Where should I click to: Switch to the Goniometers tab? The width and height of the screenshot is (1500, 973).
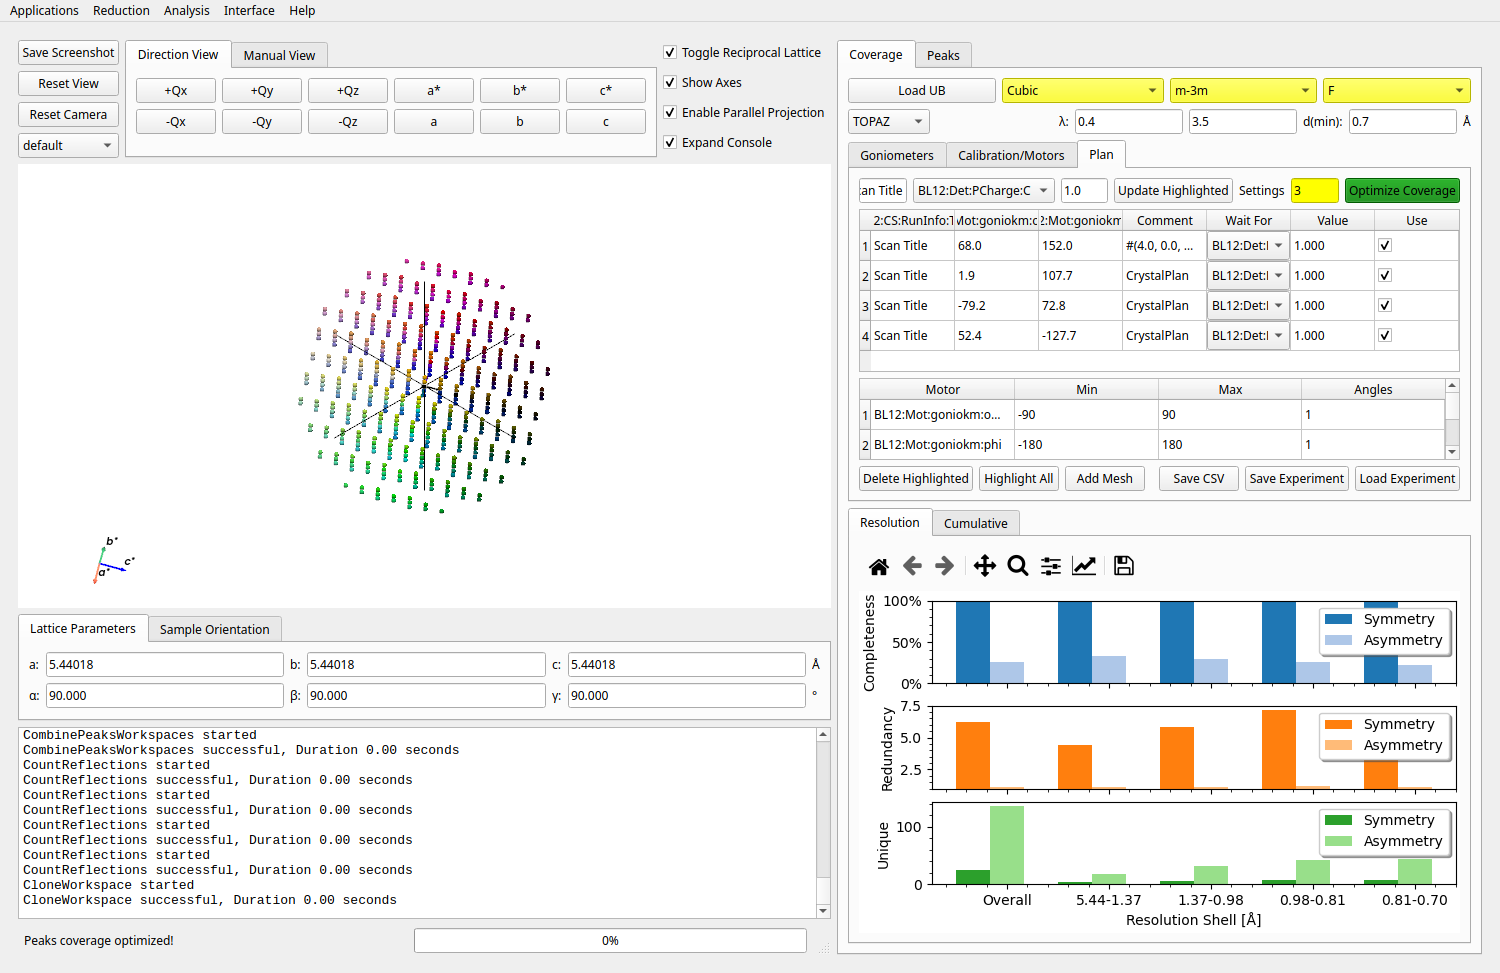tap(897, 155)
